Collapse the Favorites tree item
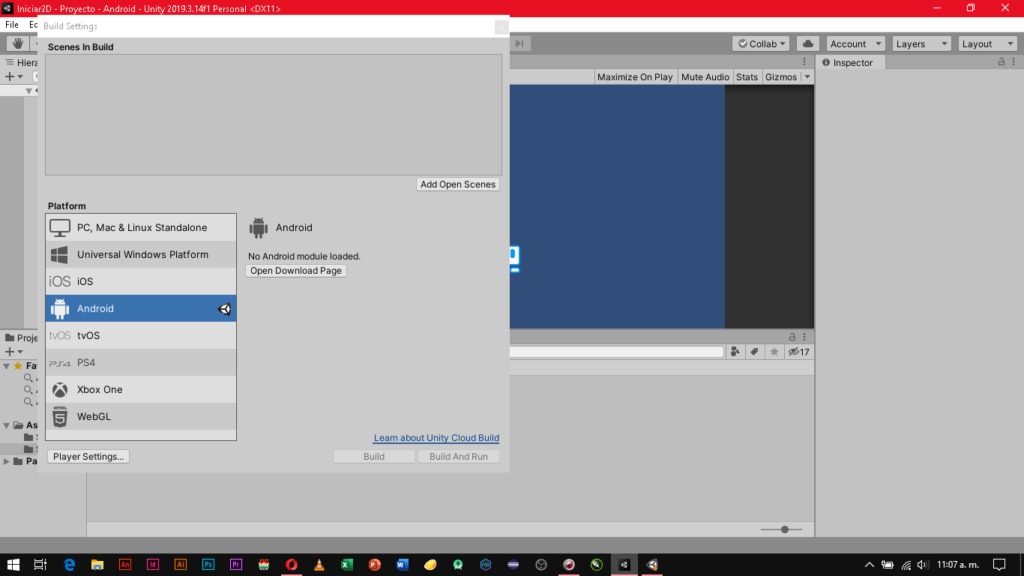Screen dimensions: 1024x576 click(x=7, y=366)
